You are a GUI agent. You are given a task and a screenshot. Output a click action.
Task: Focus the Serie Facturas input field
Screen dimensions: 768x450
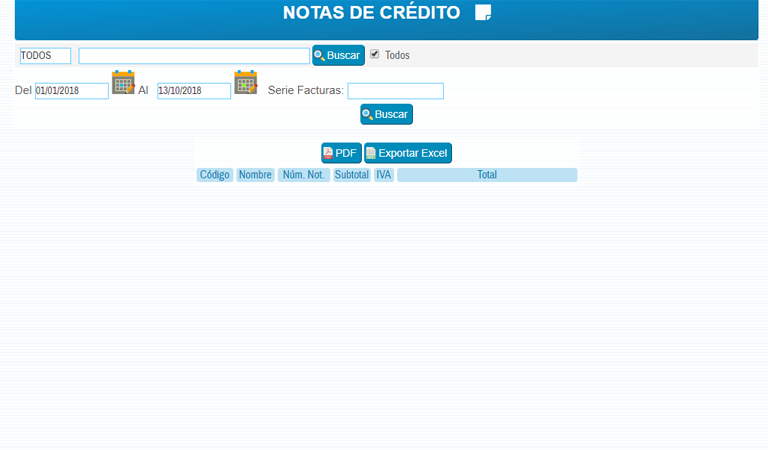[x=396, y=91]
